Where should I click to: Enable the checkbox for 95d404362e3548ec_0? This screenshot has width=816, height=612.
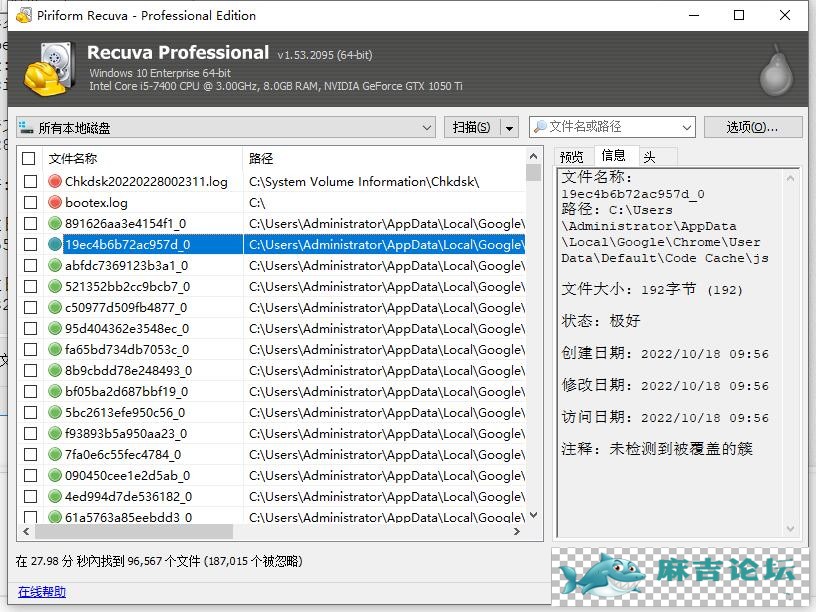(x=31, y=328)
